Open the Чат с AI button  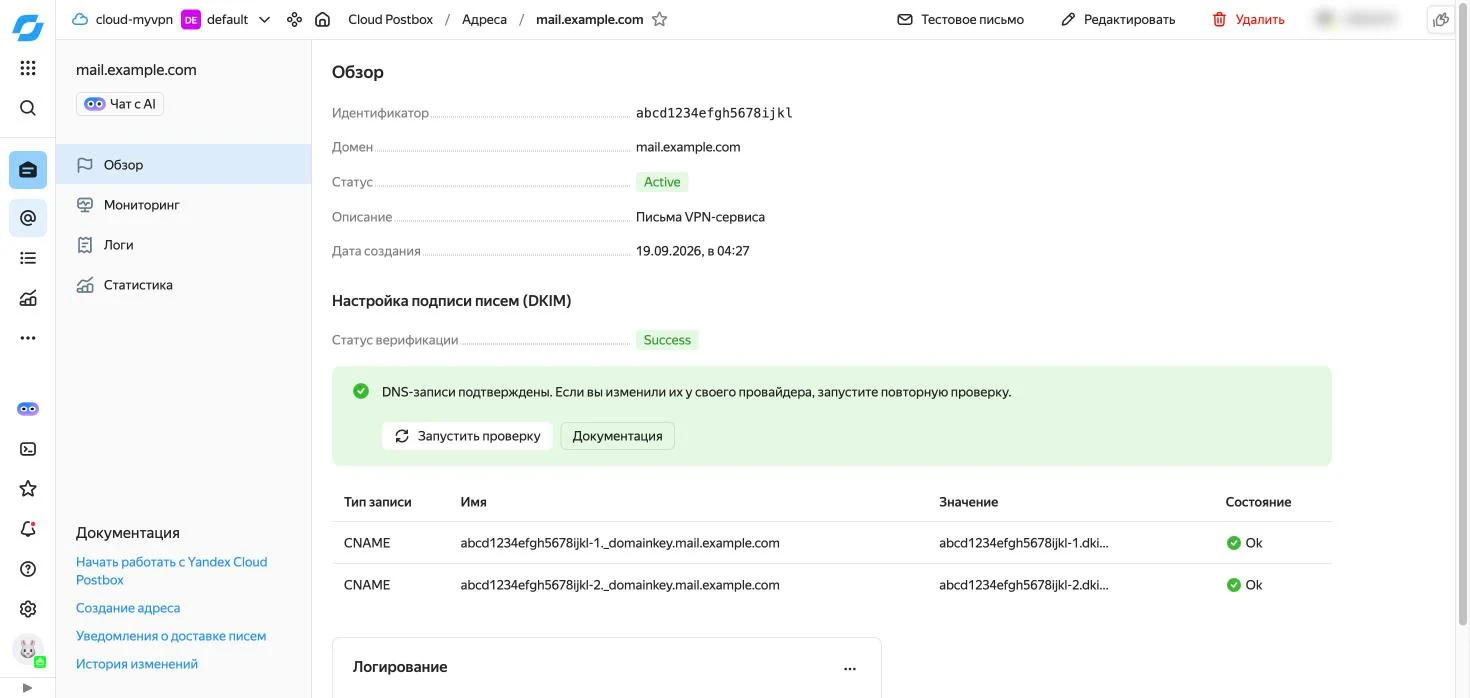(x=120, y=104)
